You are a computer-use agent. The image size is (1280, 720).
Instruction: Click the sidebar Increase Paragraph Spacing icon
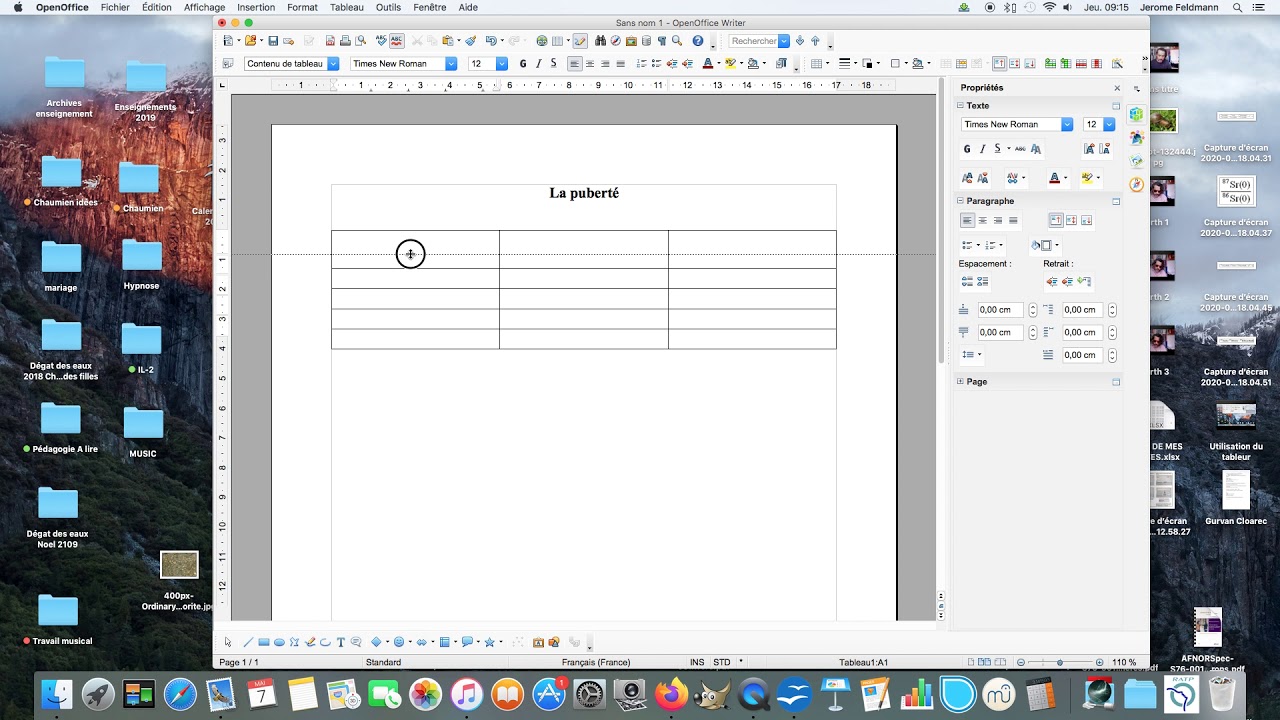pyautogui.click(x=967, y=282)
